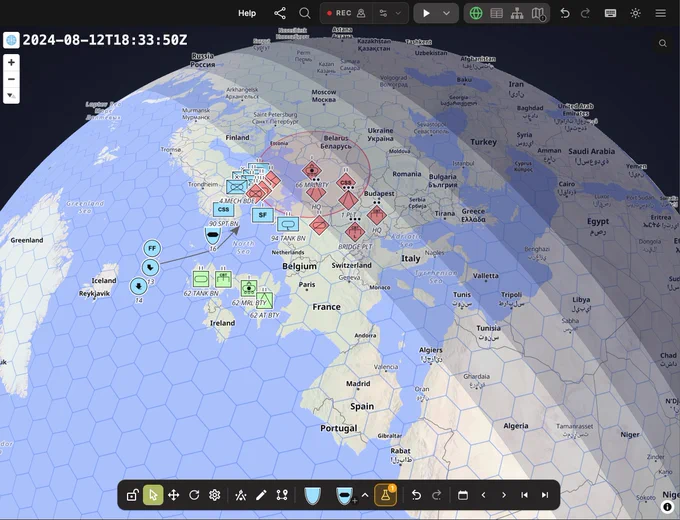680x520 pixels.
Task: Select the blue SF unit symbol
Action: tap(262, 215)
